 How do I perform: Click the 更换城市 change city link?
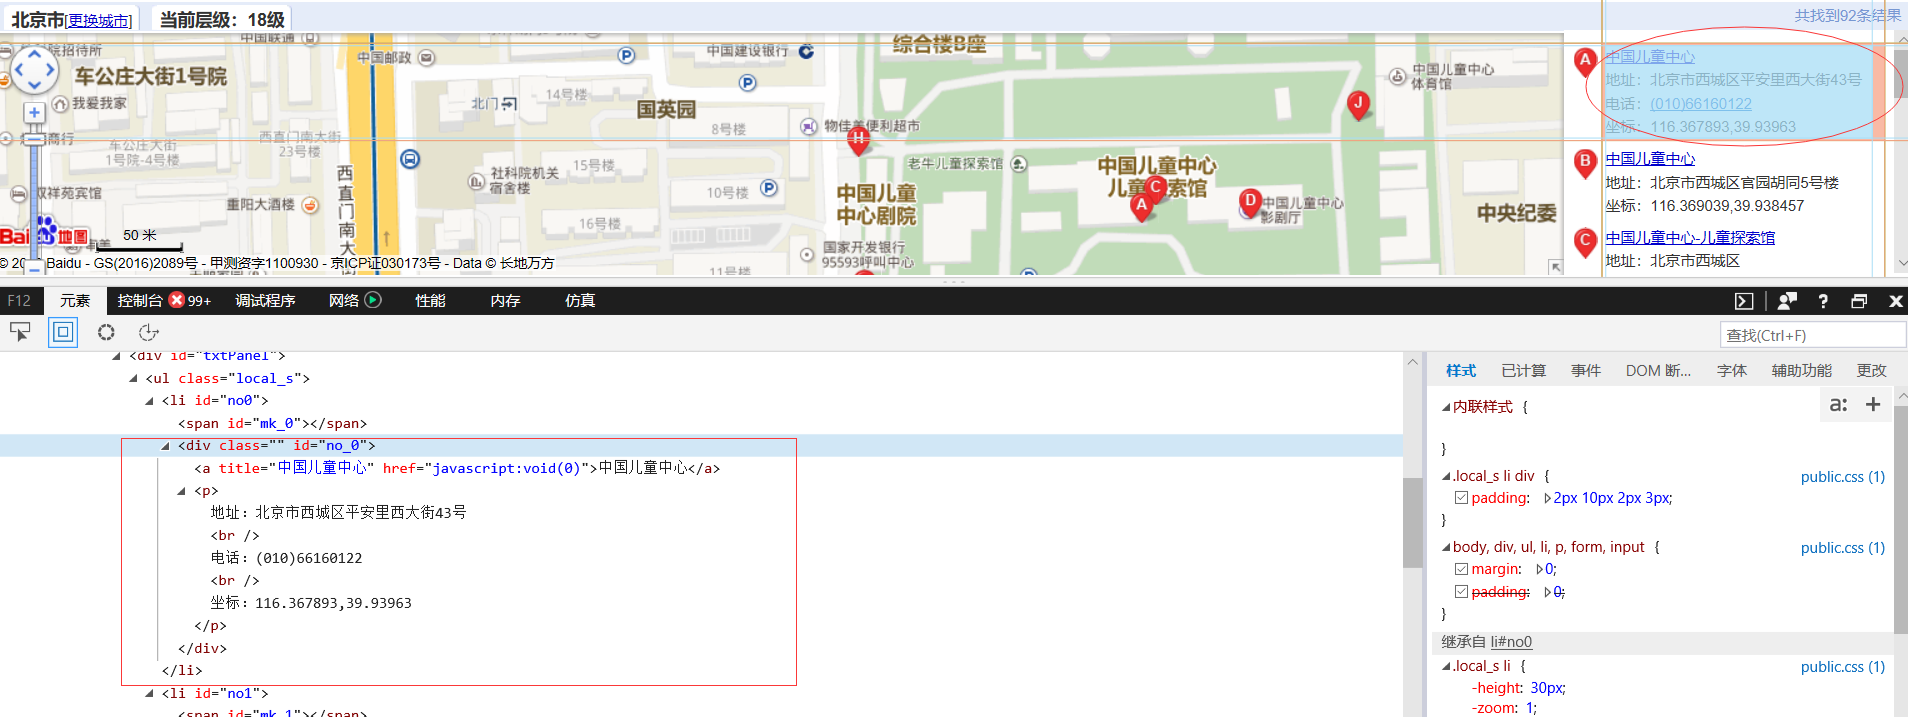point(99,20)
